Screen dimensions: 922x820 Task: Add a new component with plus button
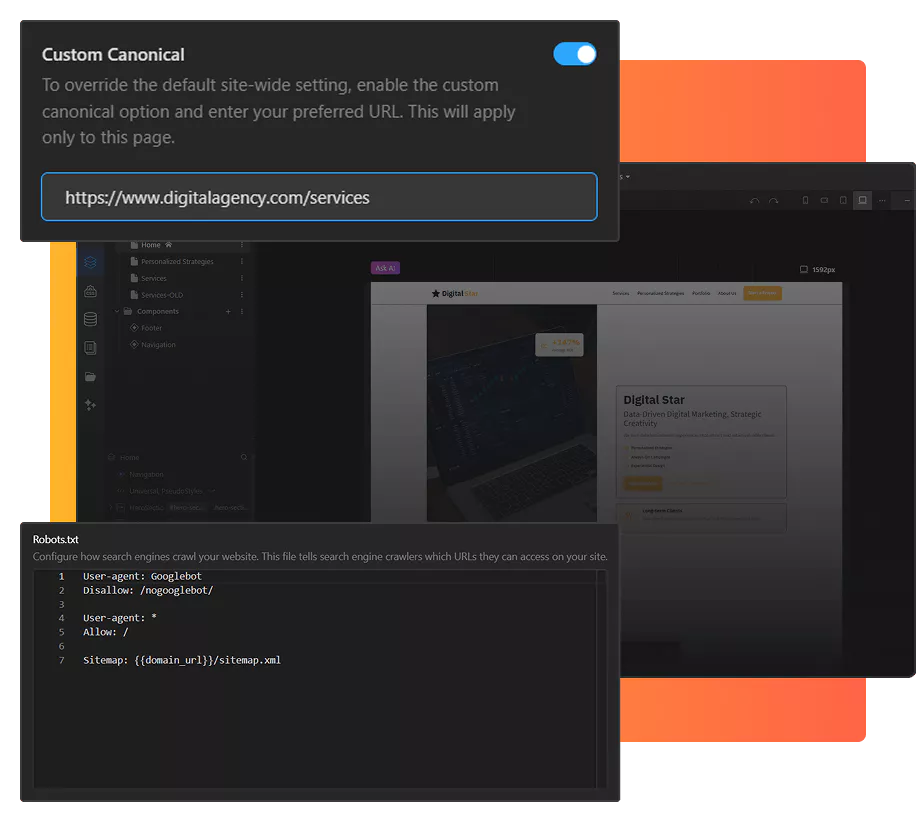(228, 312)
